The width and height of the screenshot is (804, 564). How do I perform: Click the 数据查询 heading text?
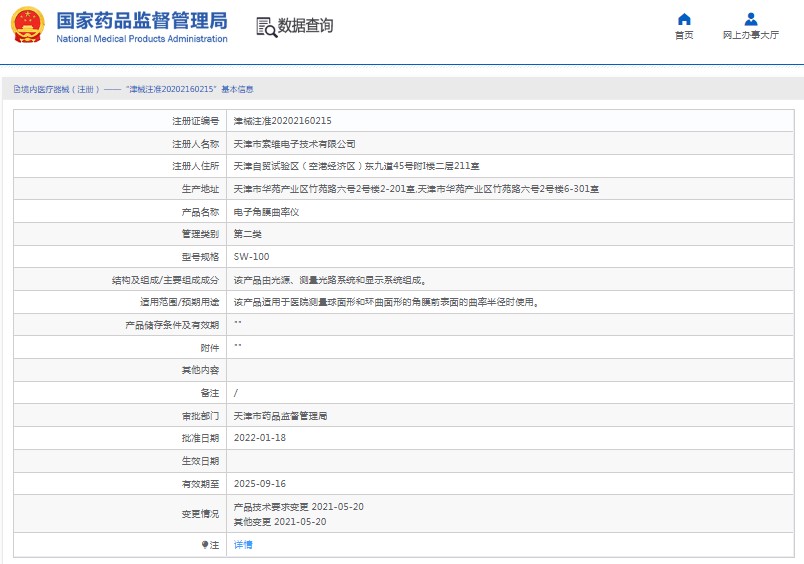[306, 27]
